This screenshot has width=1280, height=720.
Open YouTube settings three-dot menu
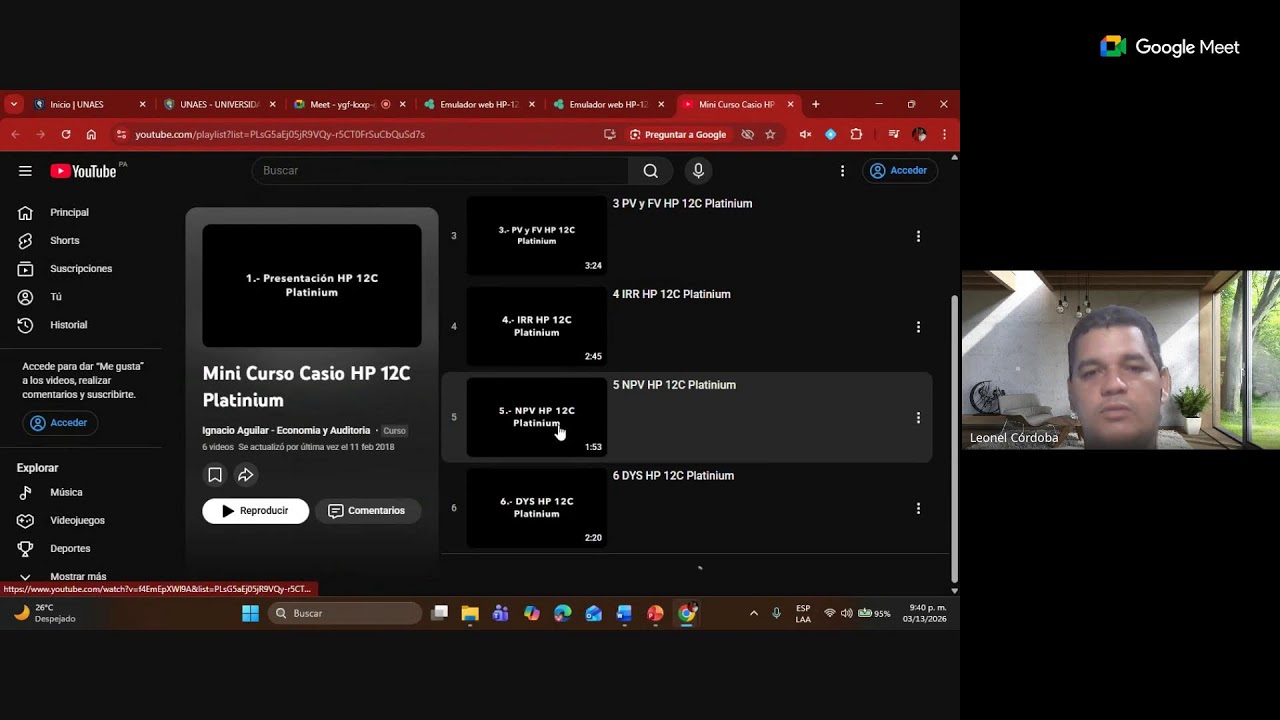(842, 171)
